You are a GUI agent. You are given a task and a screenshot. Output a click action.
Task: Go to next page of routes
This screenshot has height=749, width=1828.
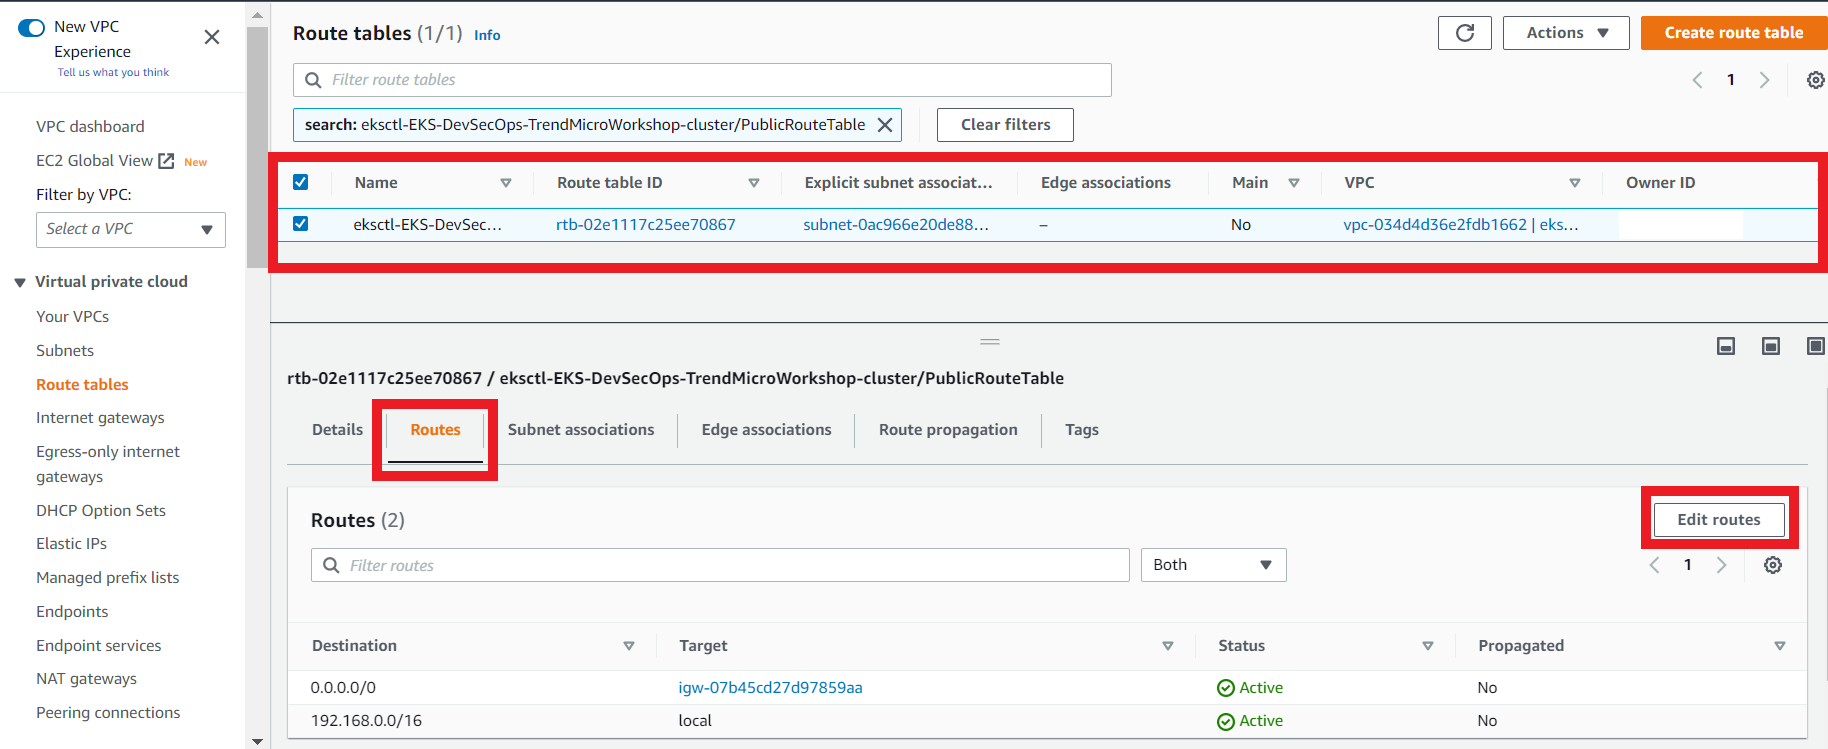click(x=1722, y=565)
